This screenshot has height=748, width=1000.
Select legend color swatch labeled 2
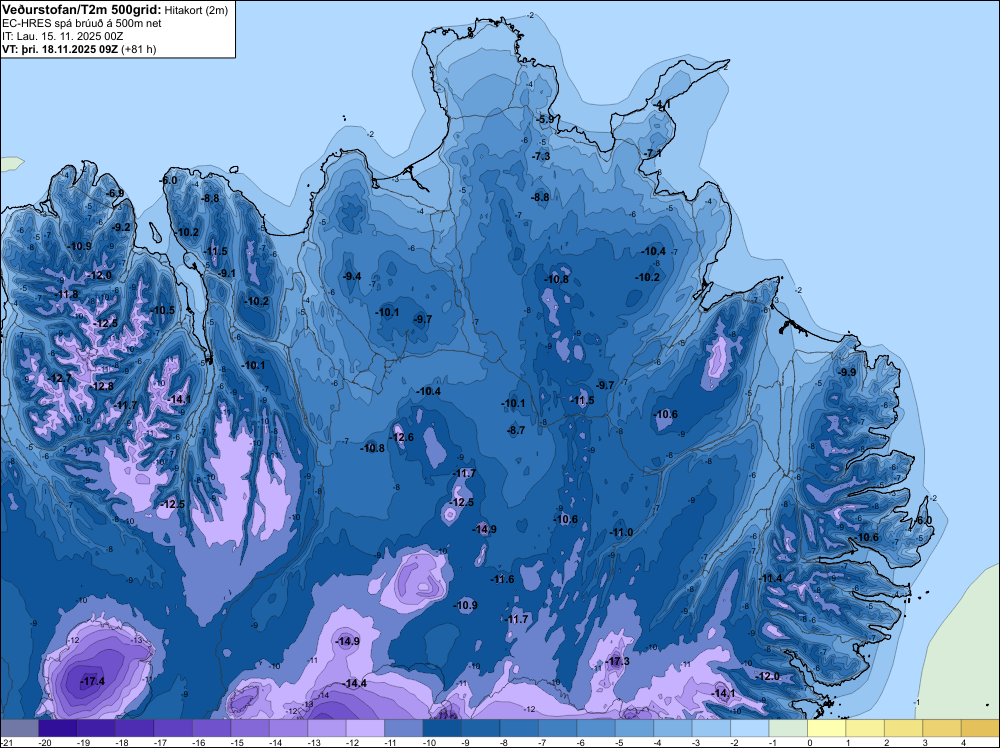(x=904, y=728)
